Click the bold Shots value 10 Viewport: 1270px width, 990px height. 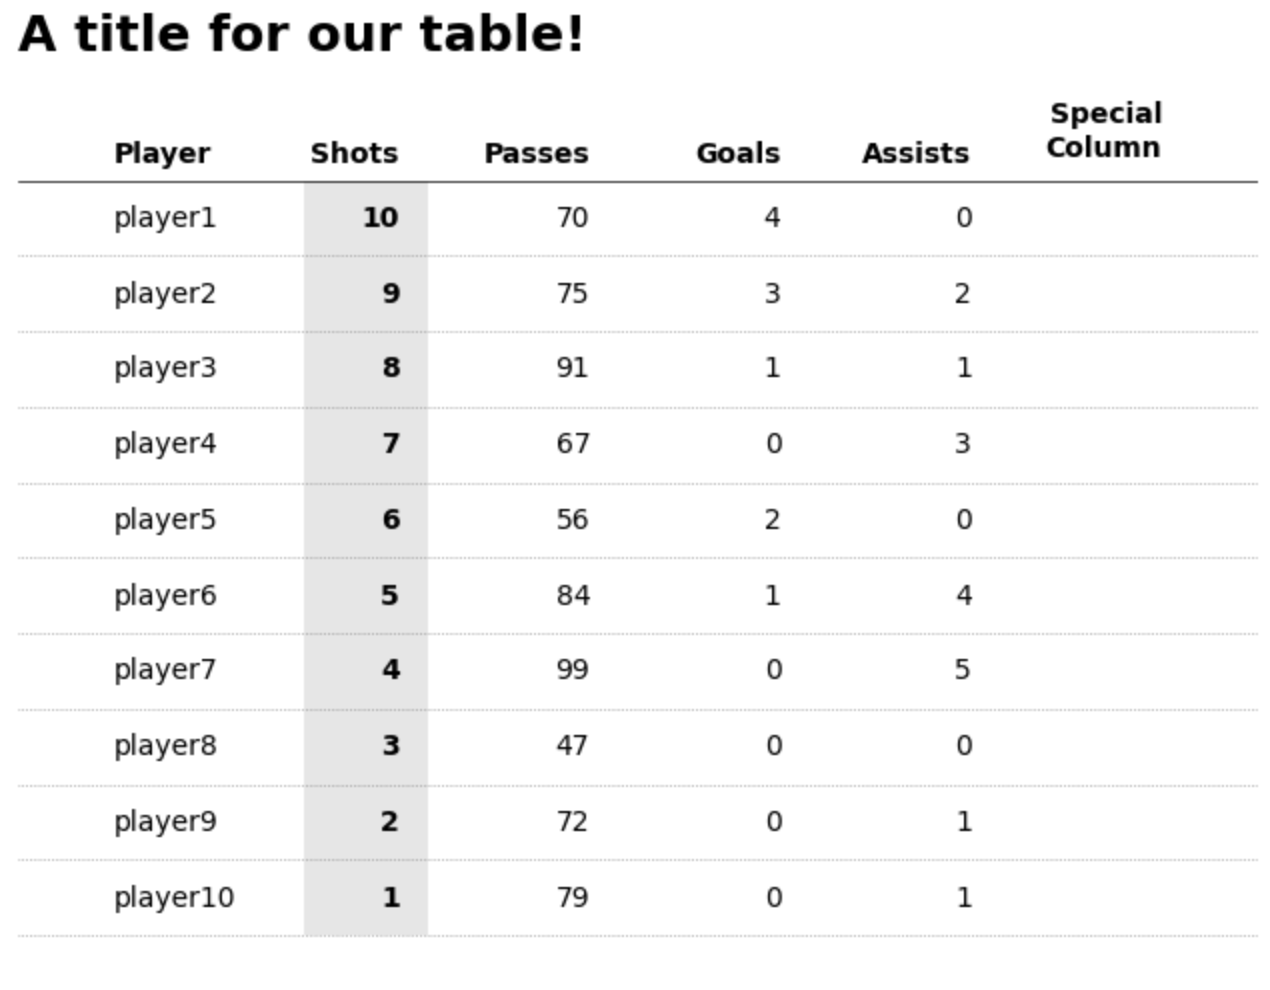[x=380, y=218]
